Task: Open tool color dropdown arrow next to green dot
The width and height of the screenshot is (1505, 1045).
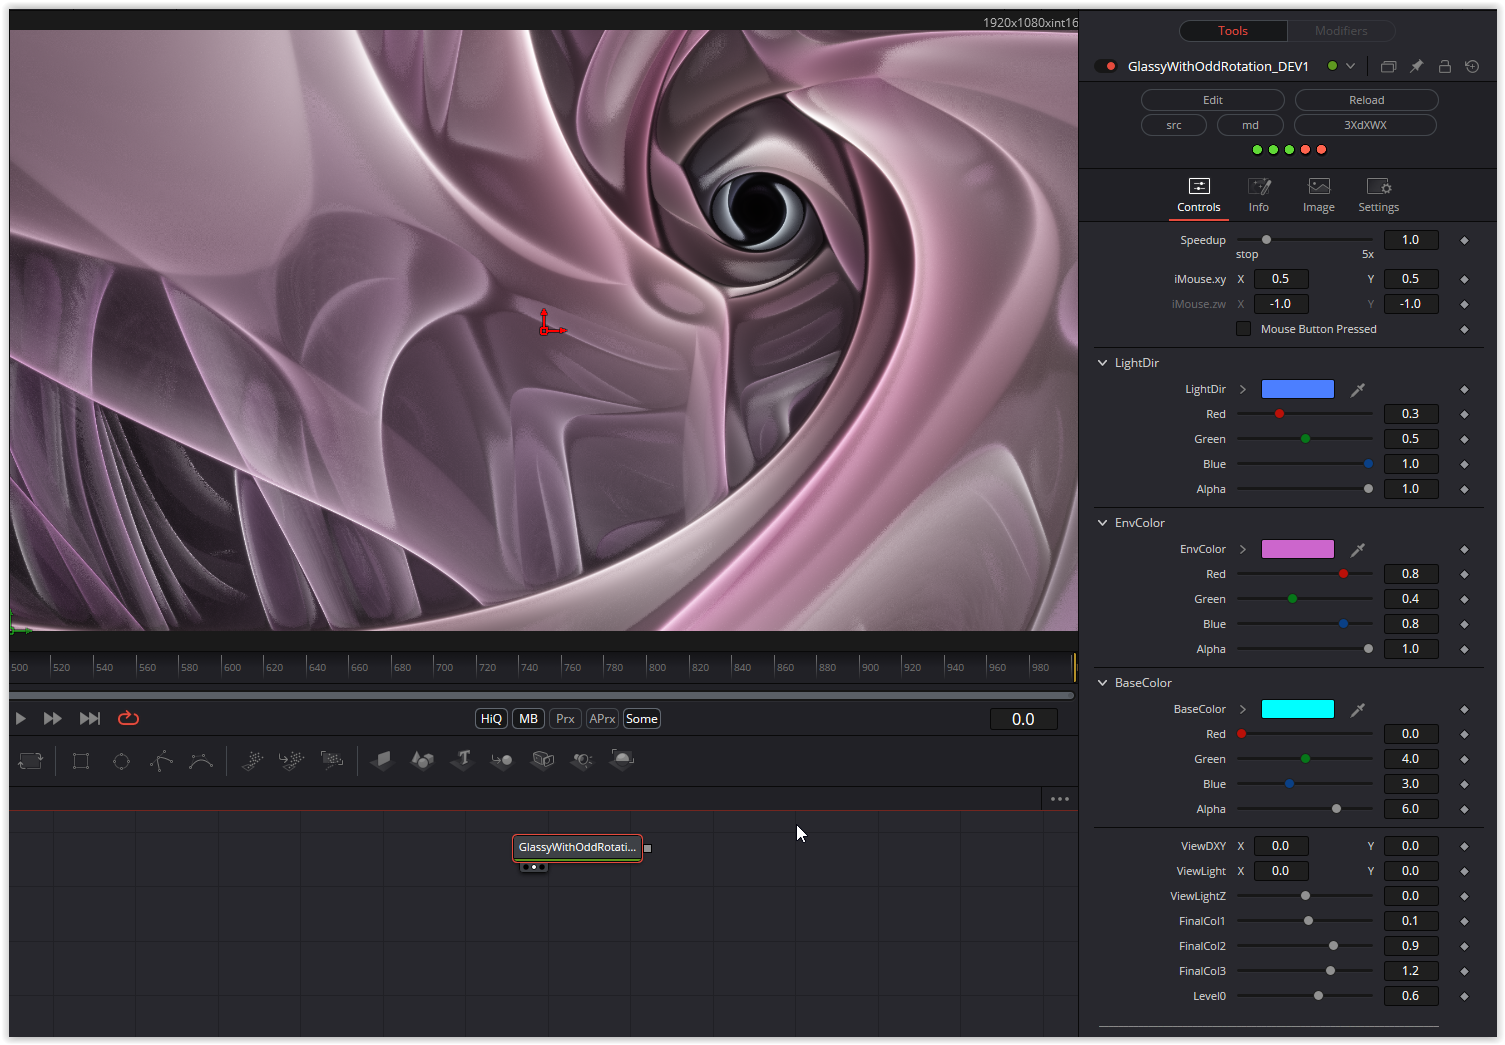Action: tap(1350, 66)
